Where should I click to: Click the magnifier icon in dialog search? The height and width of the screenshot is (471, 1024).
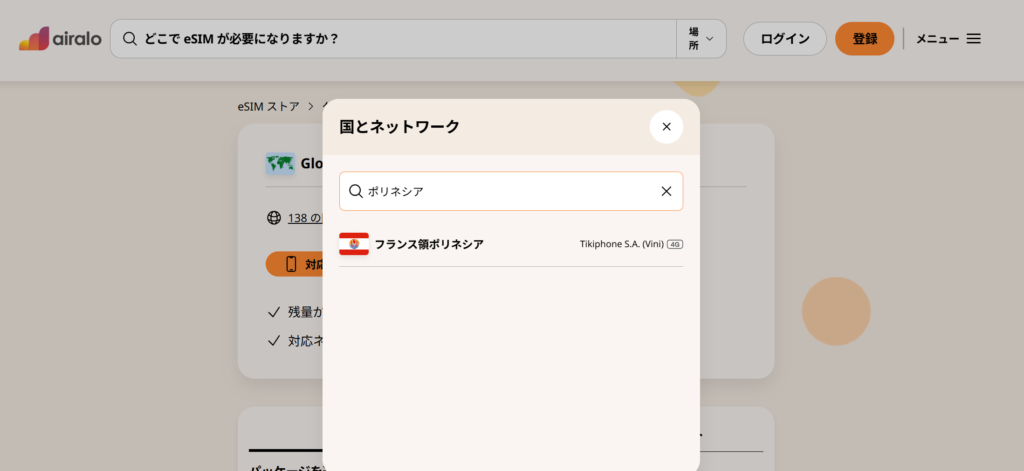click(x=356, y=191)
